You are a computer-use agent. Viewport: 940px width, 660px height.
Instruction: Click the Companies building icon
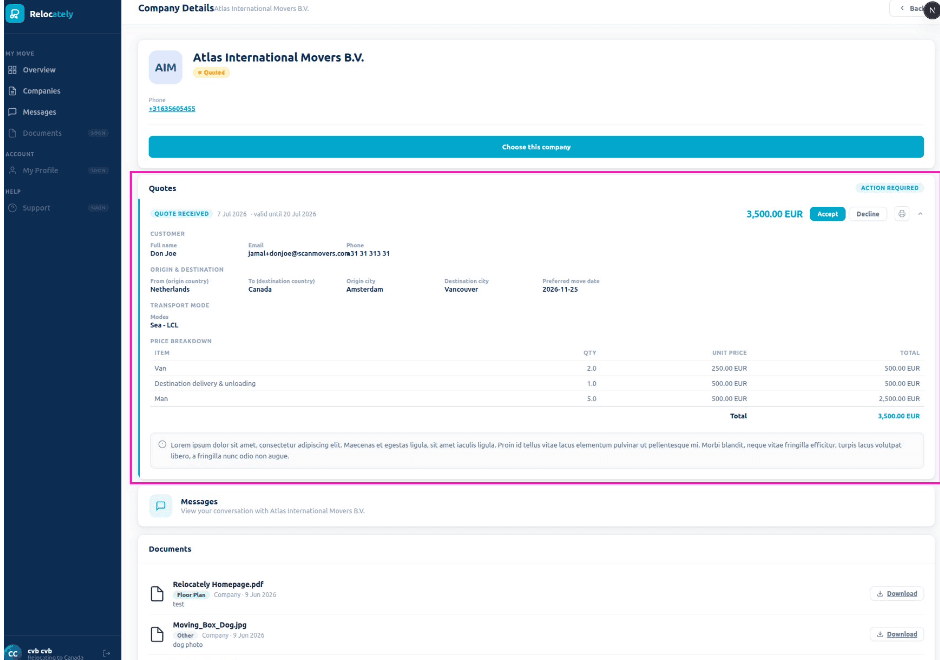12,91
